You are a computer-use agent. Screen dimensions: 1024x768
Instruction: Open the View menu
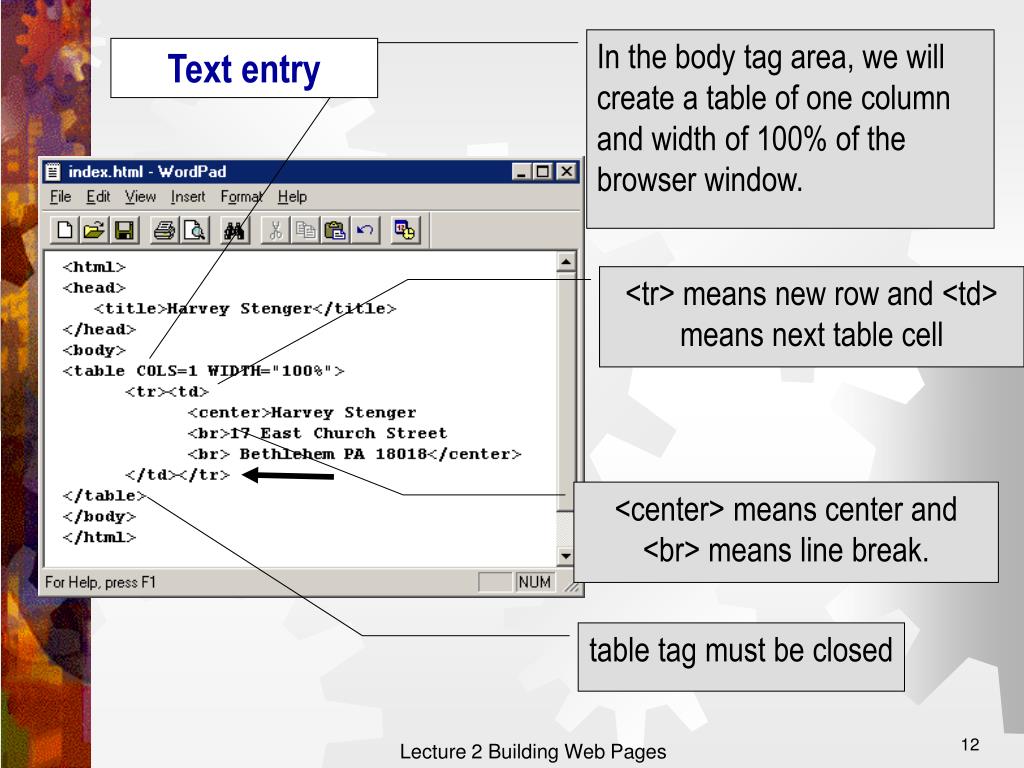(140, 197)
